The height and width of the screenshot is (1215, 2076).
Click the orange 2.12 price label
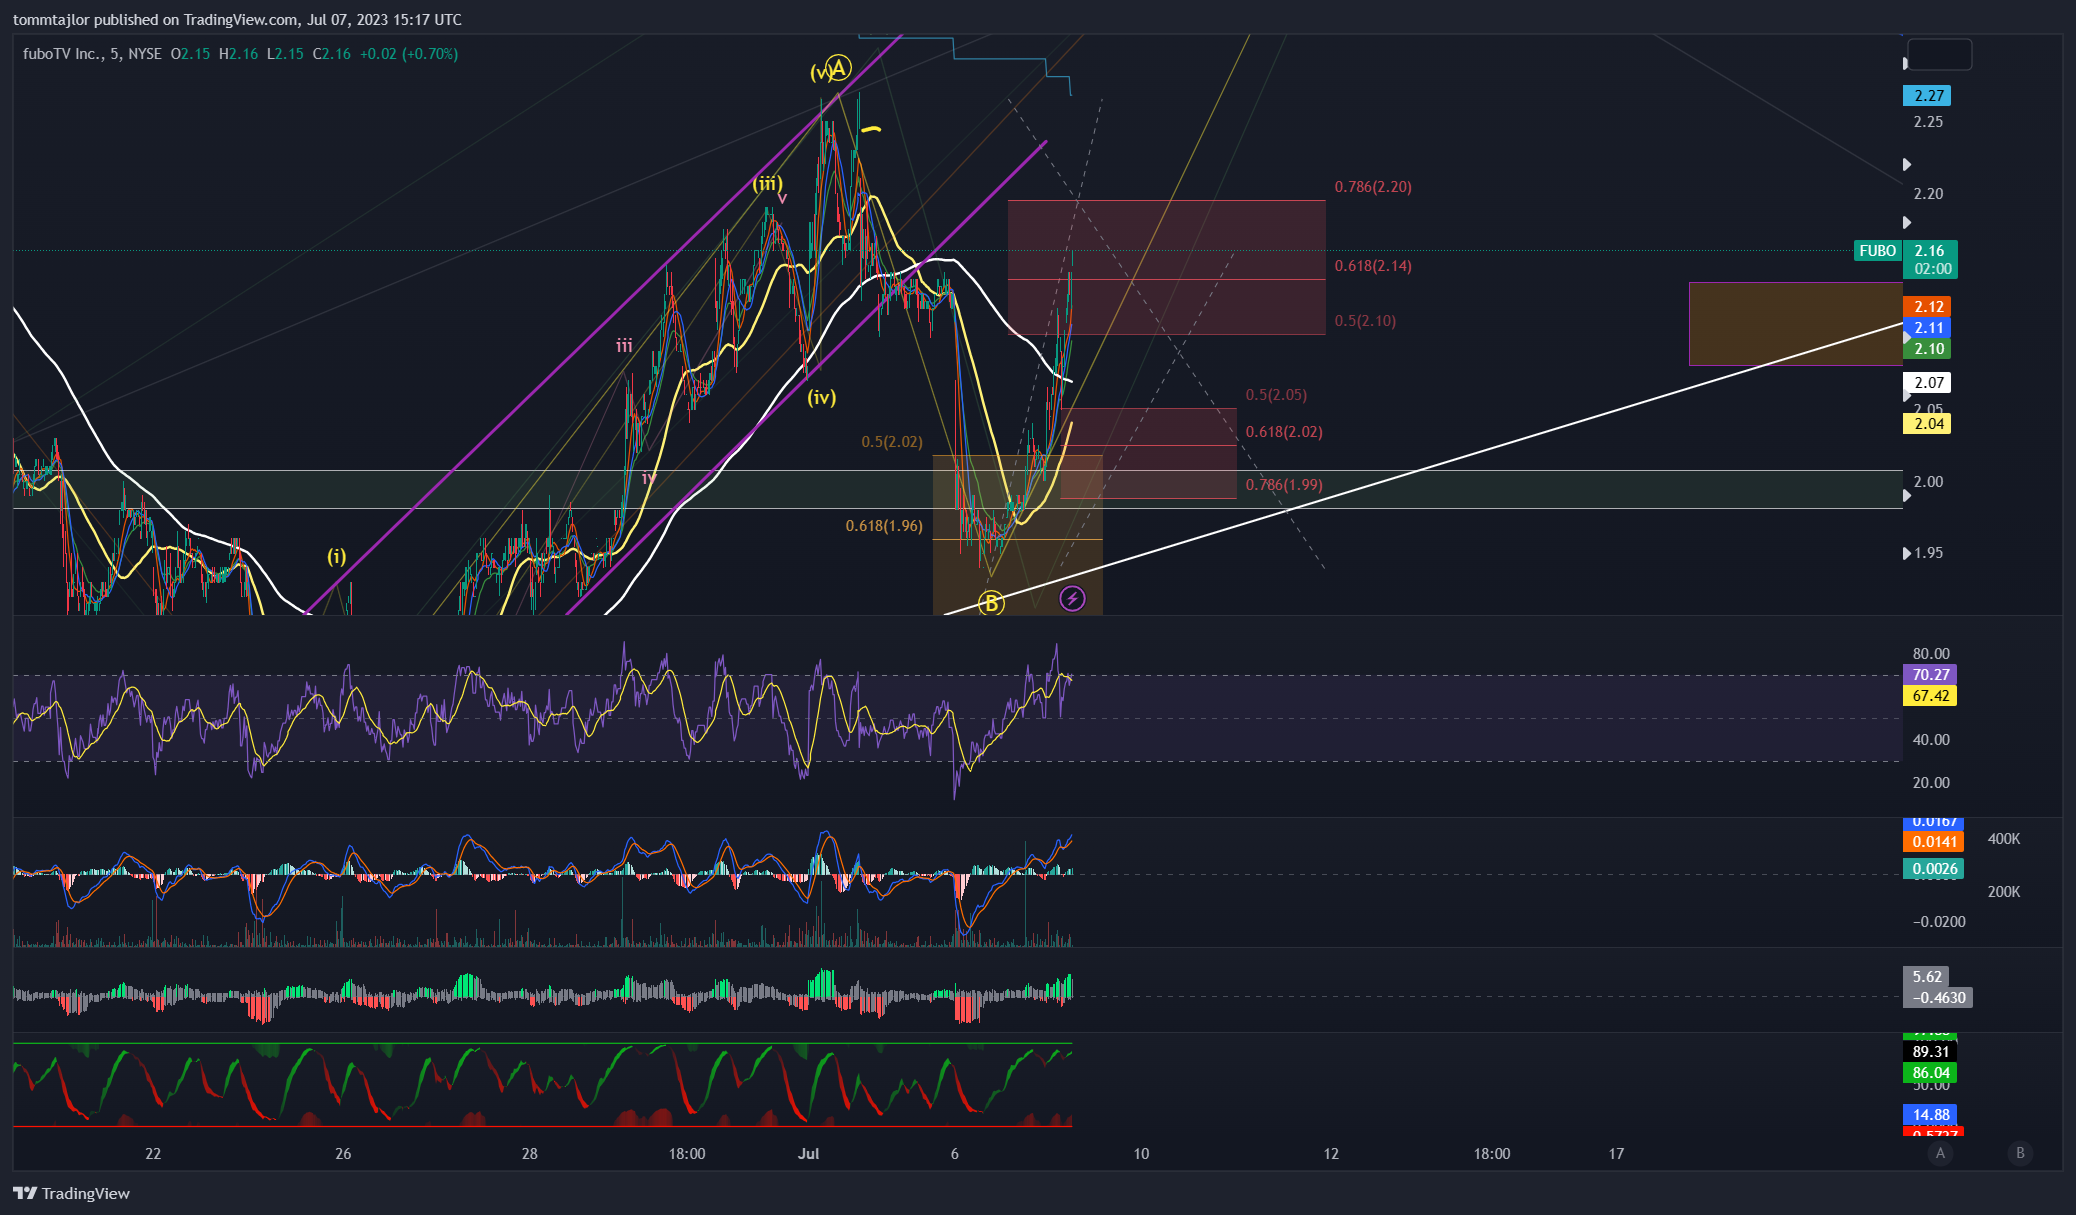(x=1927, y=307)
